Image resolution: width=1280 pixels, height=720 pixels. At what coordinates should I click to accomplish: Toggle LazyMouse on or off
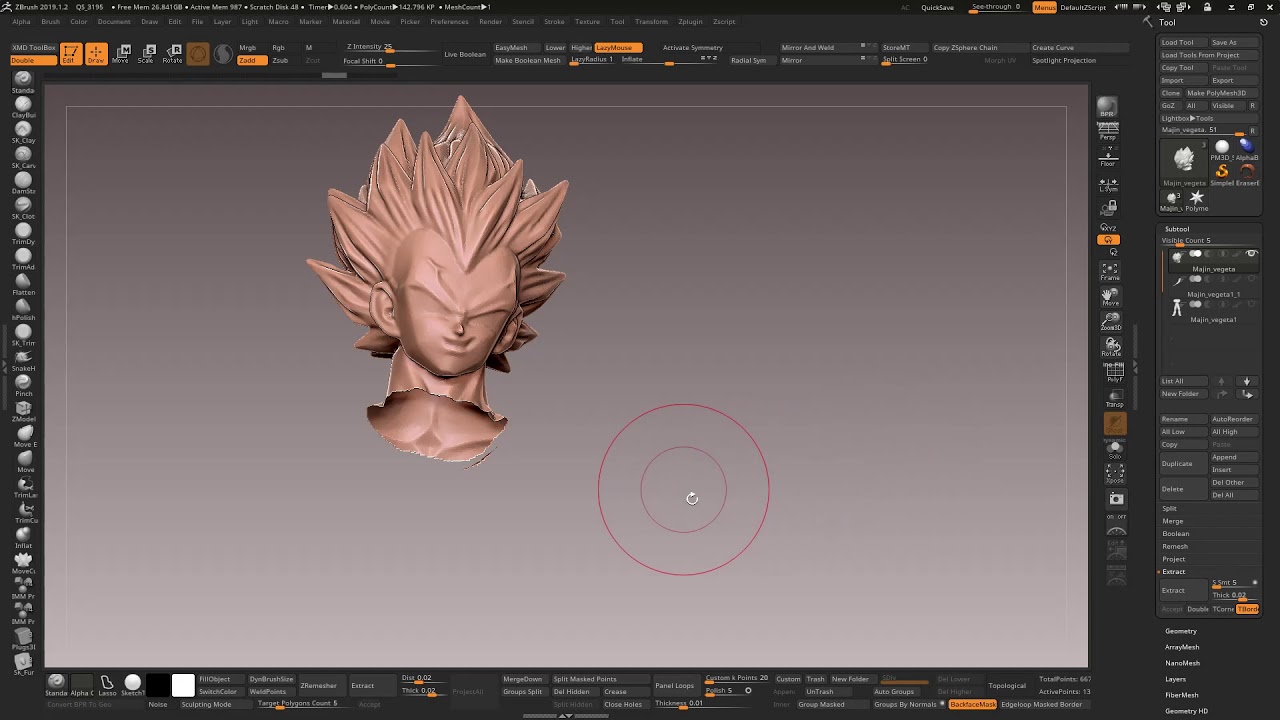point(616,48)
